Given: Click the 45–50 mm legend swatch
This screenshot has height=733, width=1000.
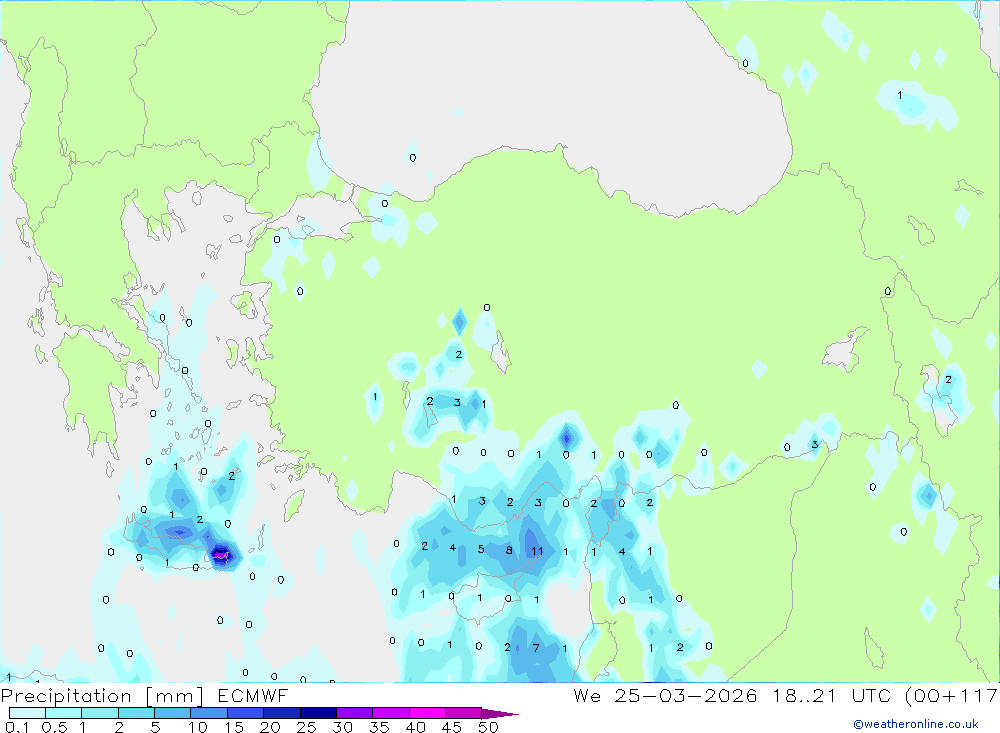Looking at the screenshot, I should pyautogui.click(x=464, y=713).
